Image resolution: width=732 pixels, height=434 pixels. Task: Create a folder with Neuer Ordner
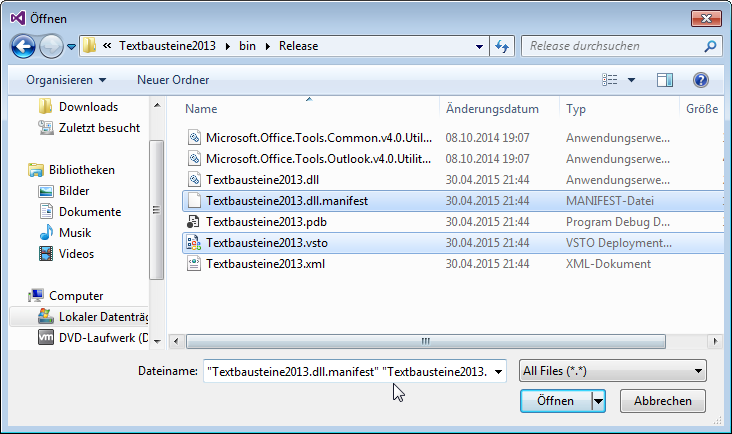173,80
